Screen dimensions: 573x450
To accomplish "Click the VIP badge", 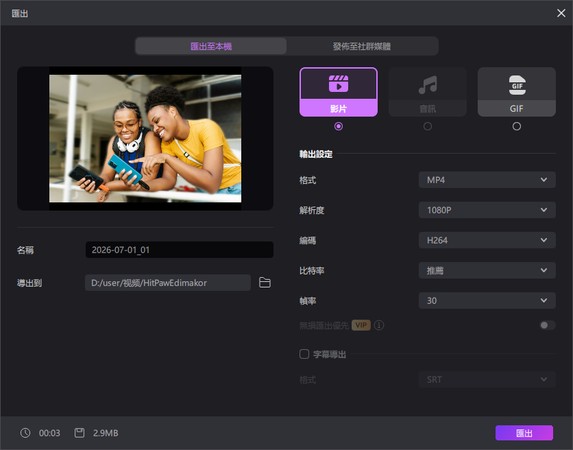I will (x=361, y=325).
